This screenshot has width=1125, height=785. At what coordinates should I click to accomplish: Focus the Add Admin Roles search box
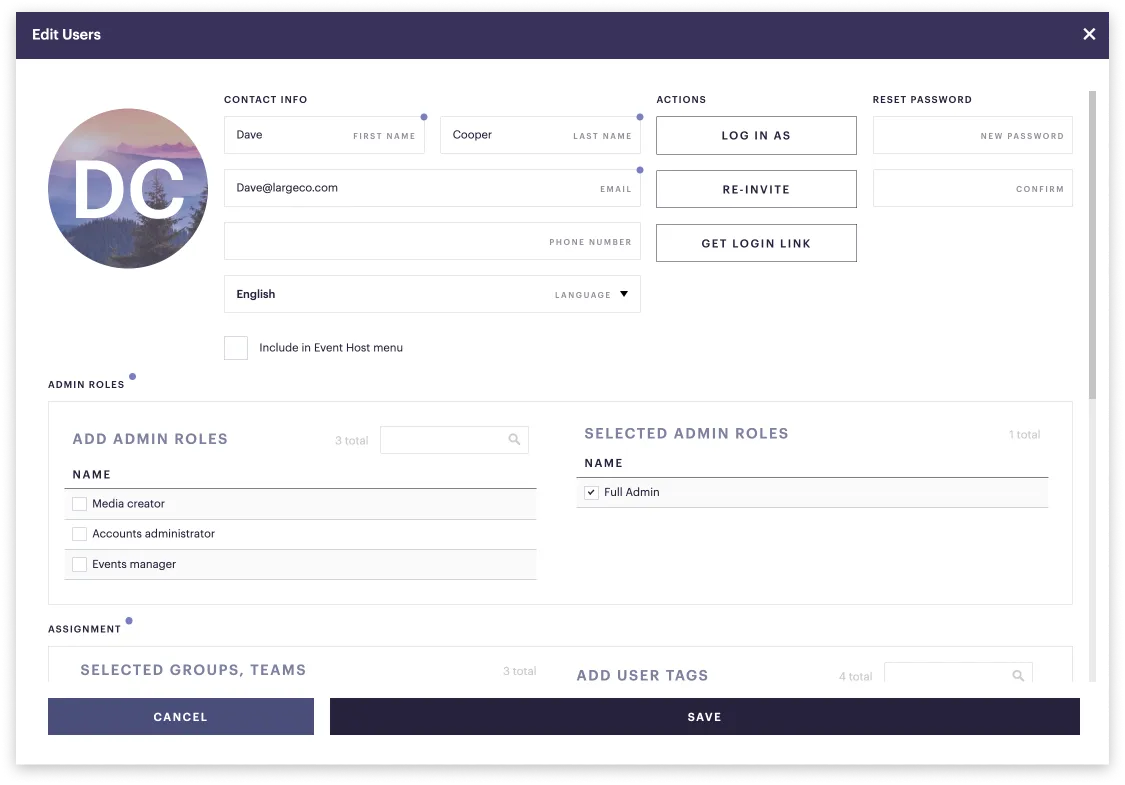[454, 440]
